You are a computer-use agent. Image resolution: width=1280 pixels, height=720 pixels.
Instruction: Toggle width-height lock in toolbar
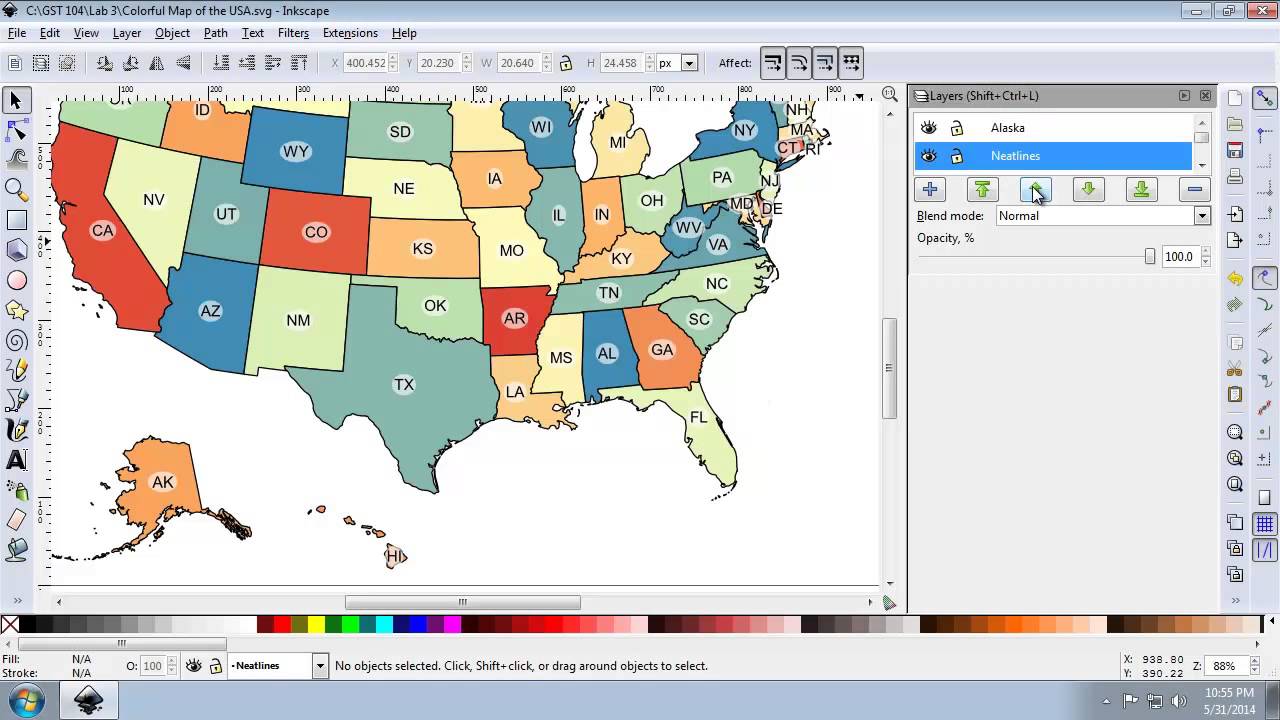[x=566, y=63]
